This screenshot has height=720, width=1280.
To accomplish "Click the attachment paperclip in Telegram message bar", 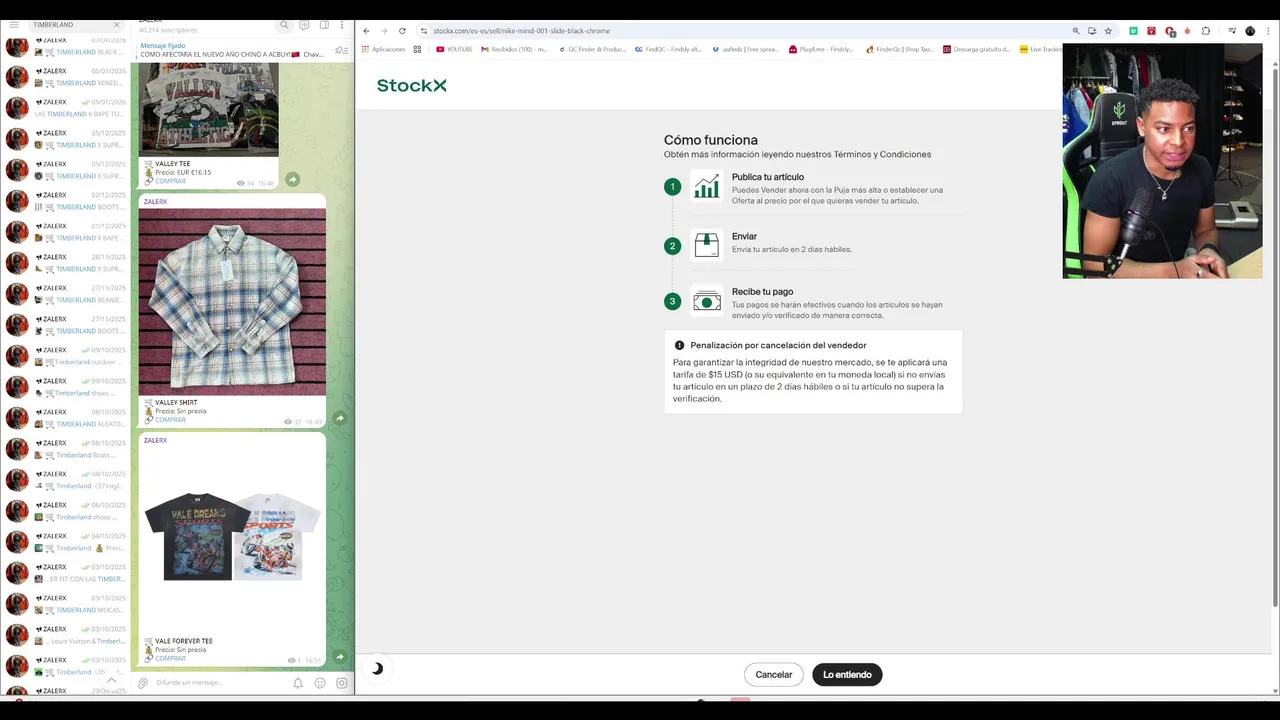I will click(x=143, y=683).
